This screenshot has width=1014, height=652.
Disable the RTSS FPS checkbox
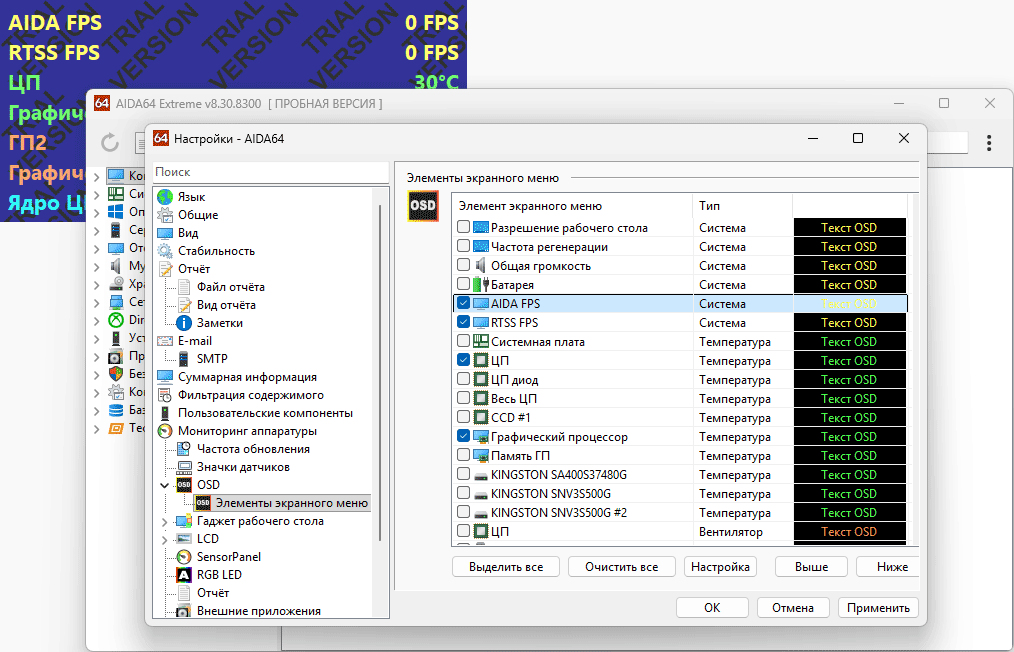[x=461, y=322]
